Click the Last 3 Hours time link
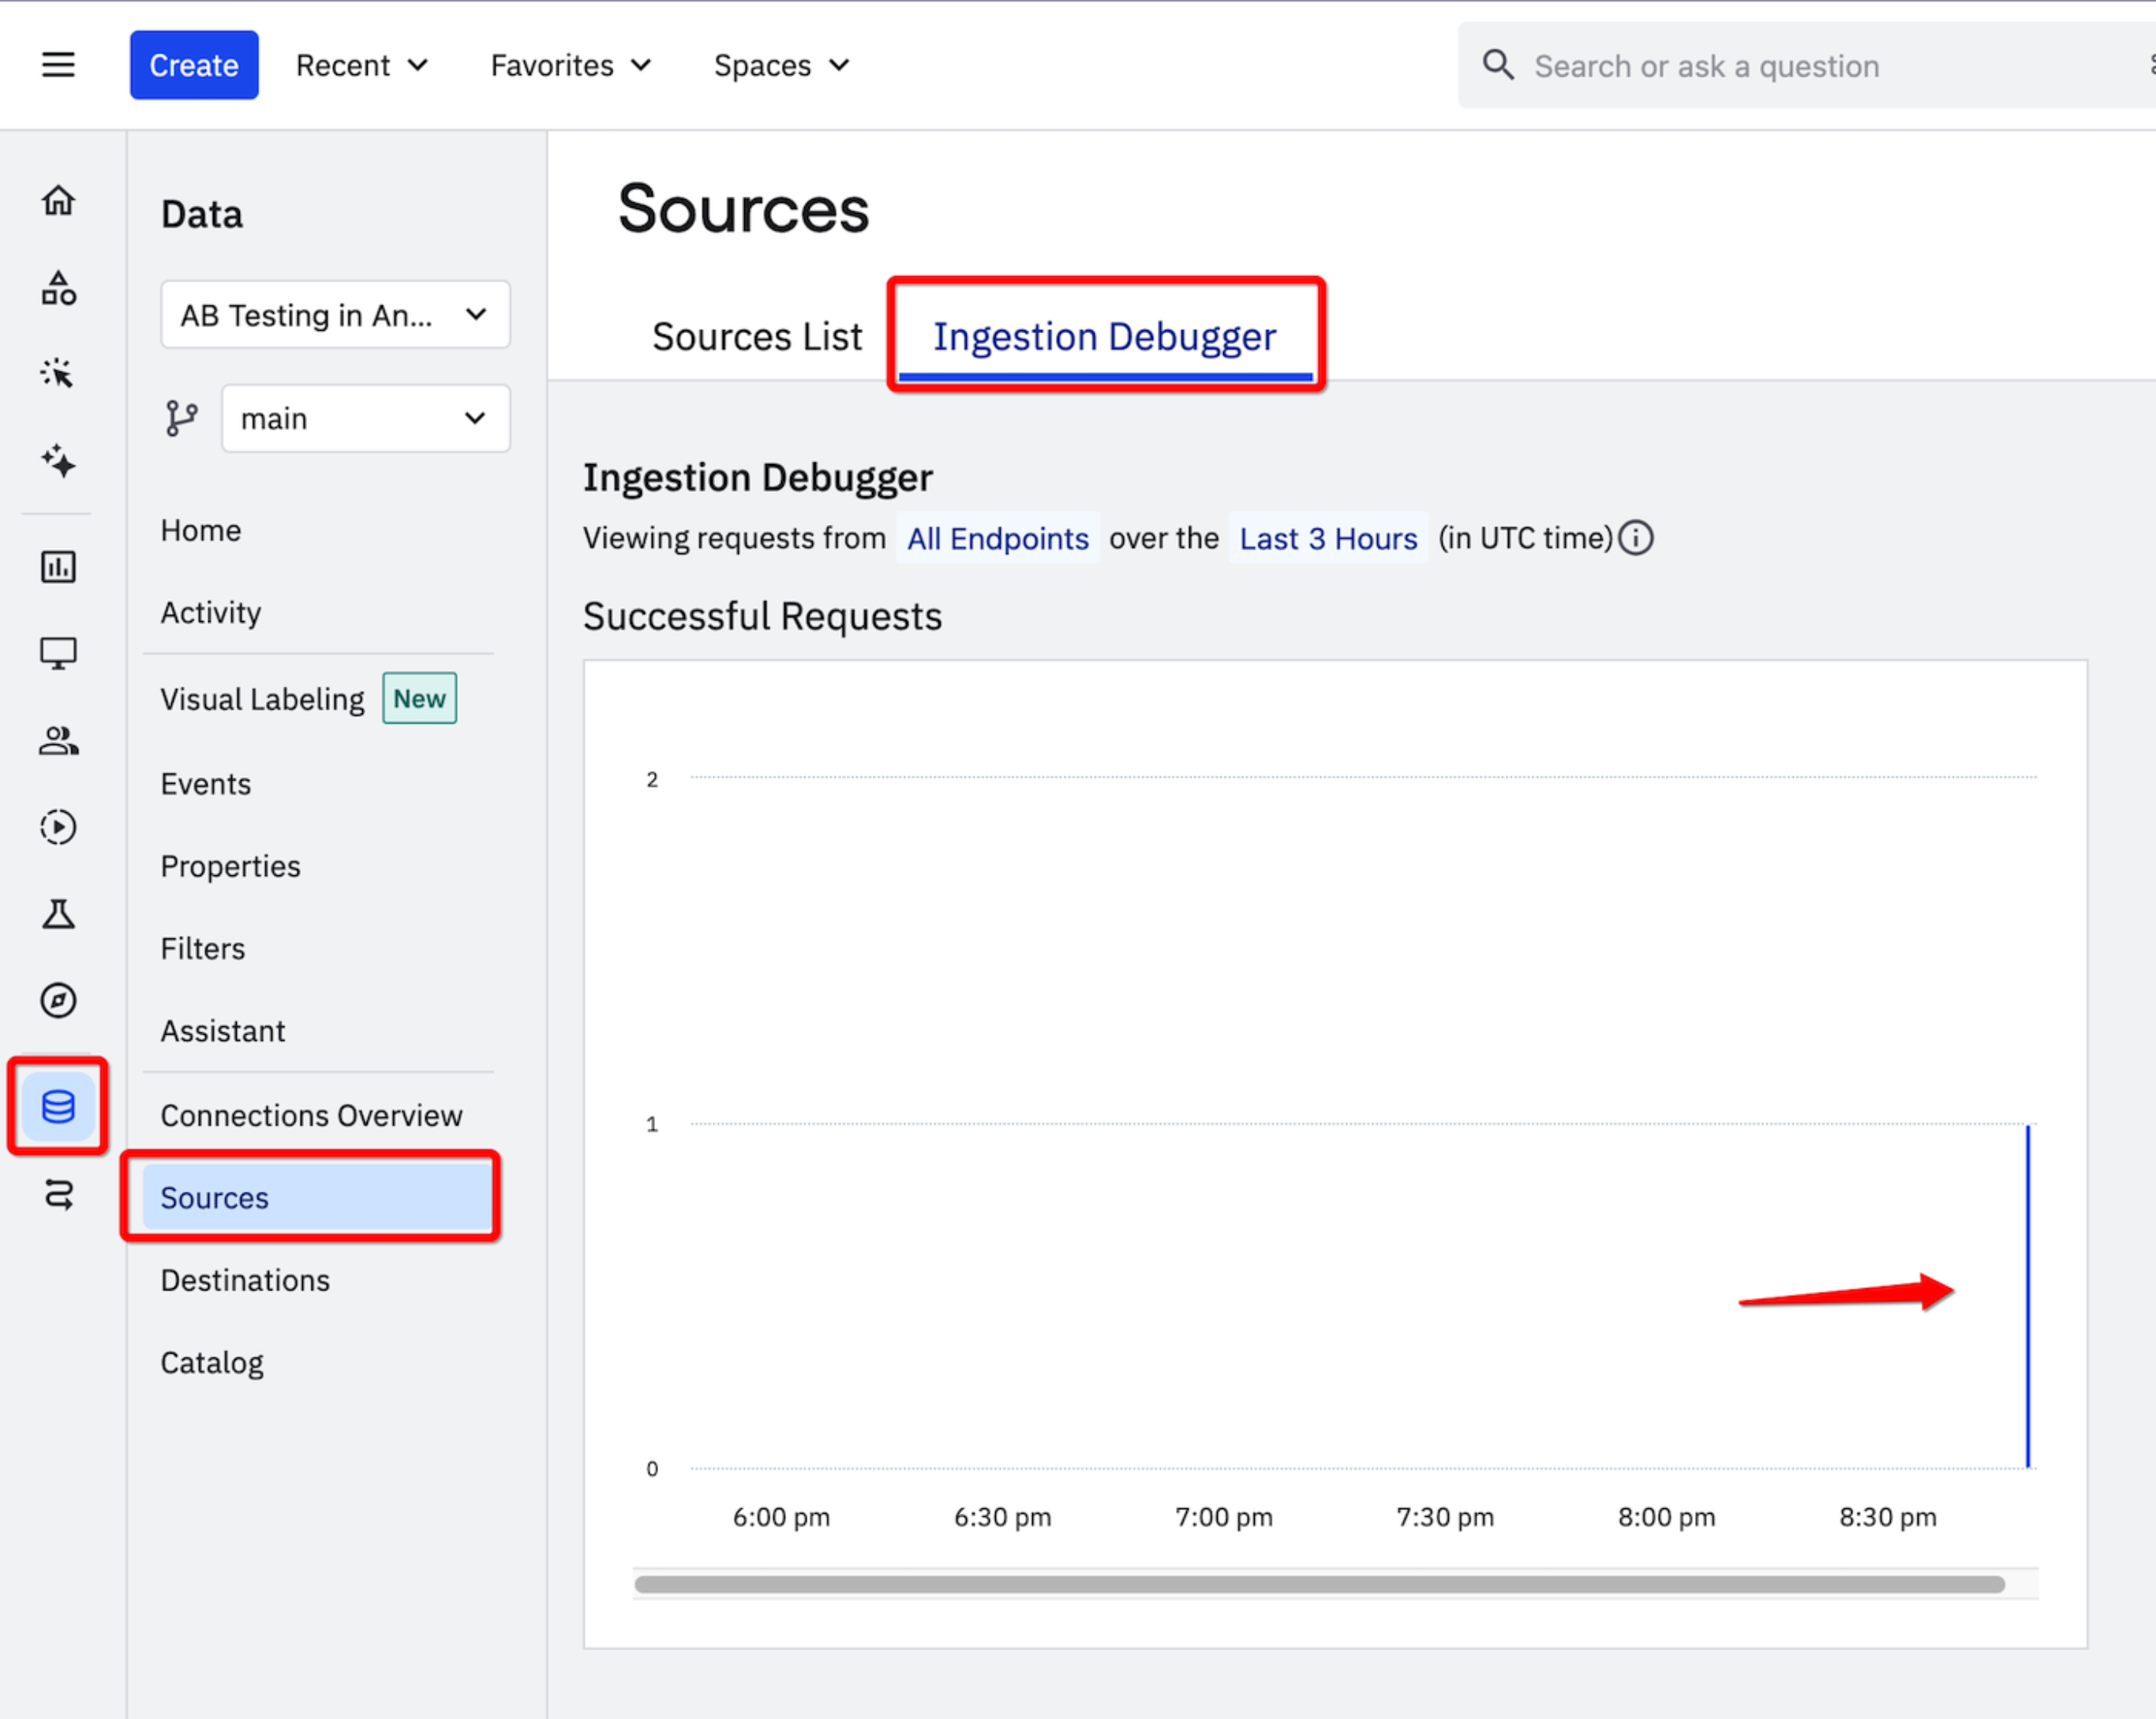This screenshot has height=1719, width=2156. point(1328,539)
